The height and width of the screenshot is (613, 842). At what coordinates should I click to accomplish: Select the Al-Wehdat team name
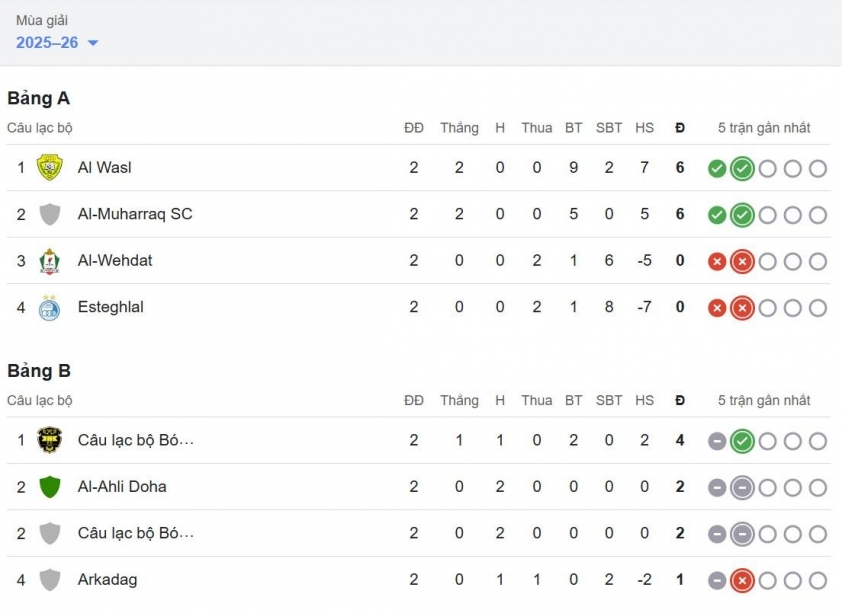click(115, 261)
